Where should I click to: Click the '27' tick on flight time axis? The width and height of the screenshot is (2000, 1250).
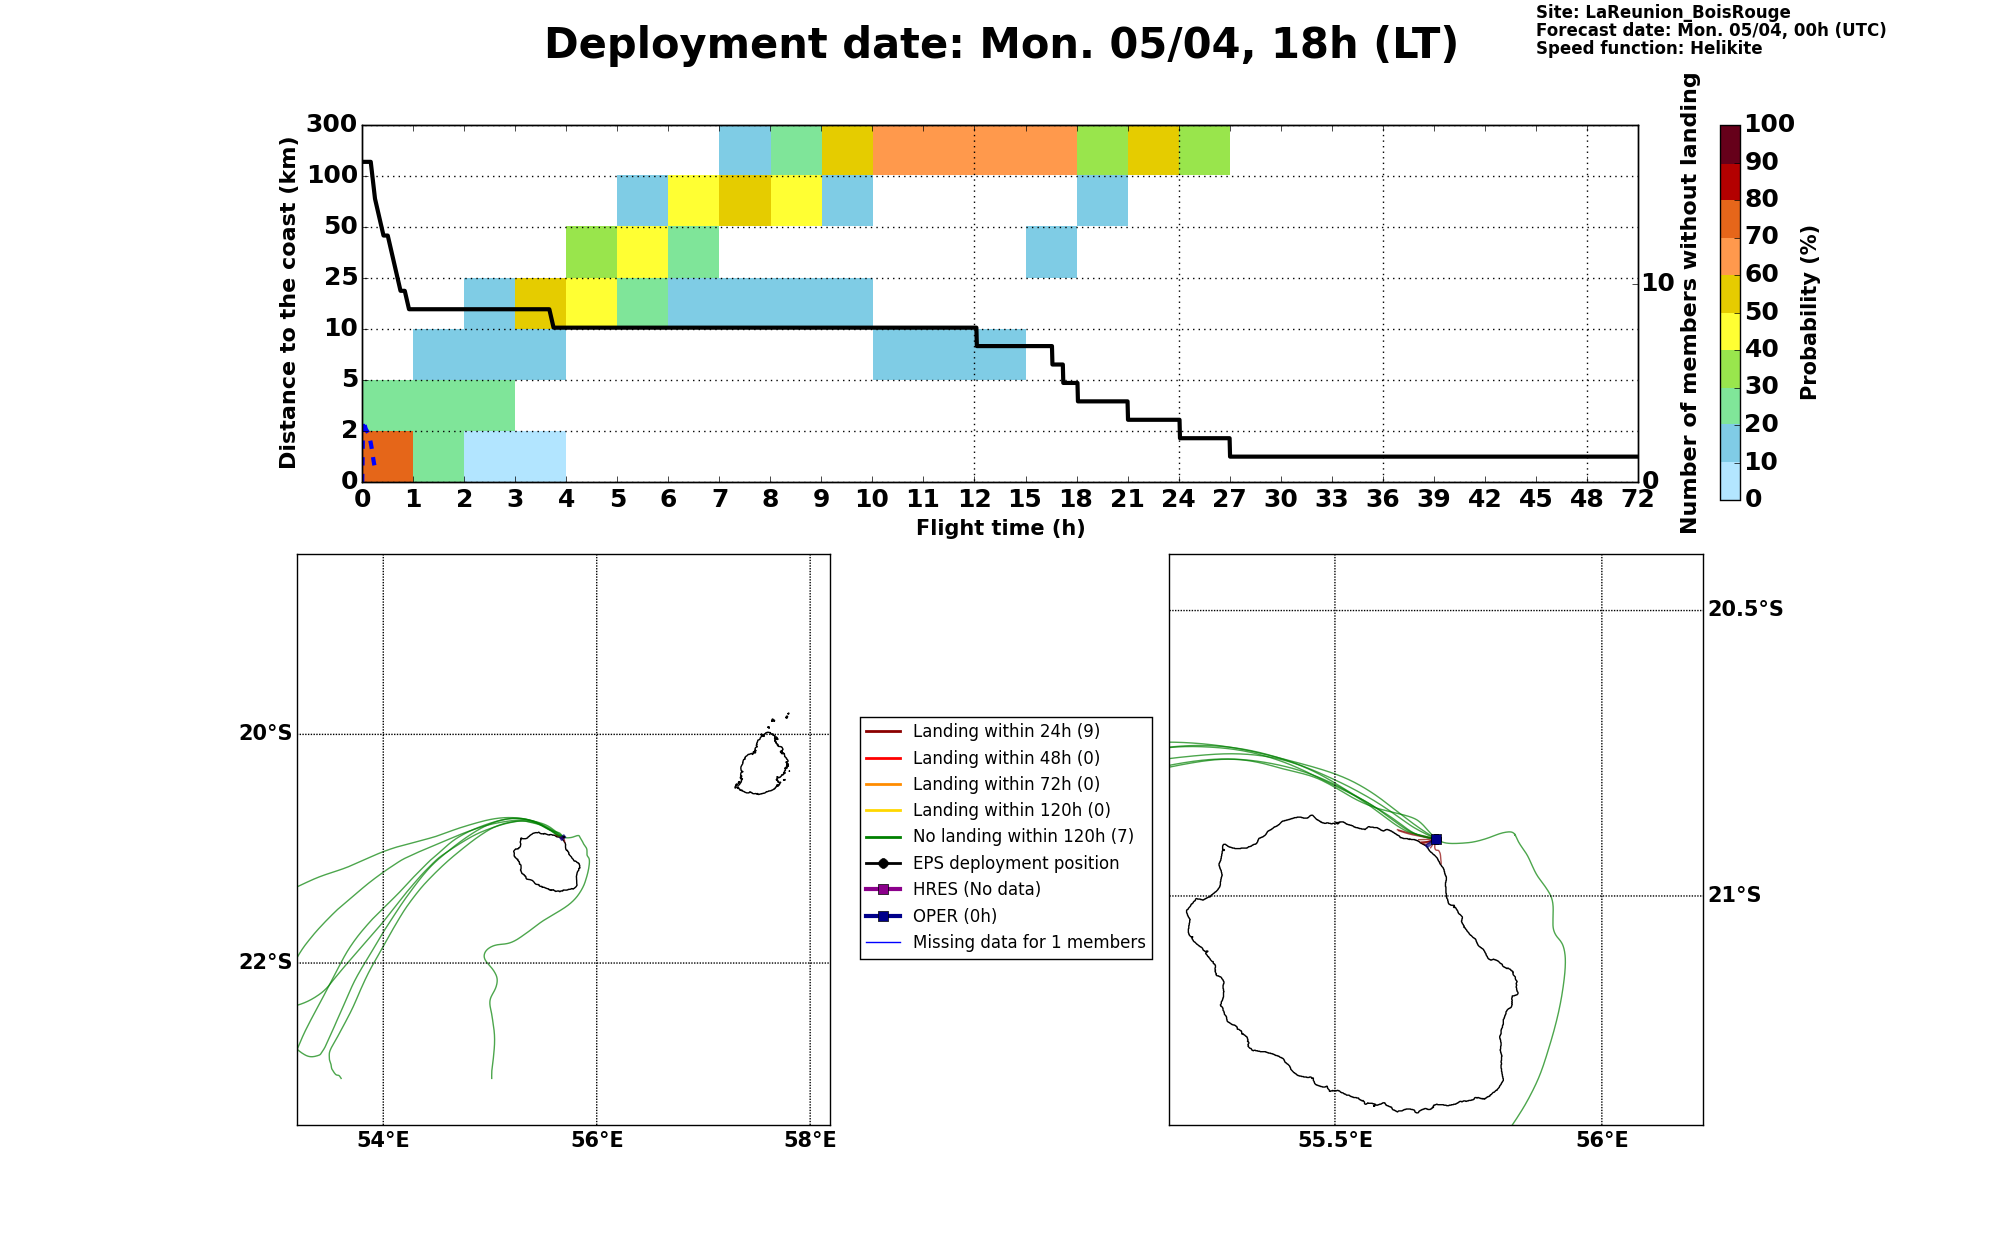(x=1229, y=499)
